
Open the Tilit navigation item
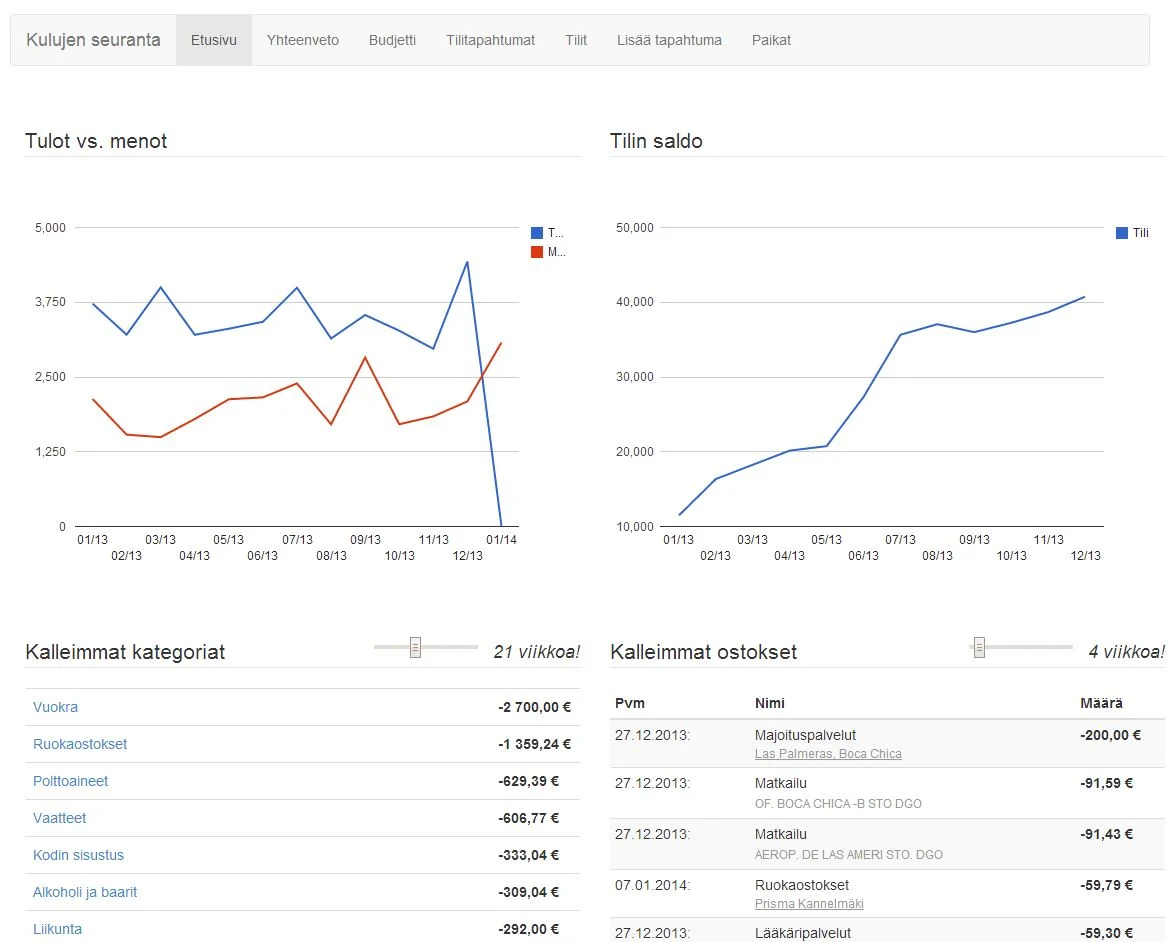tap(576, 40)
